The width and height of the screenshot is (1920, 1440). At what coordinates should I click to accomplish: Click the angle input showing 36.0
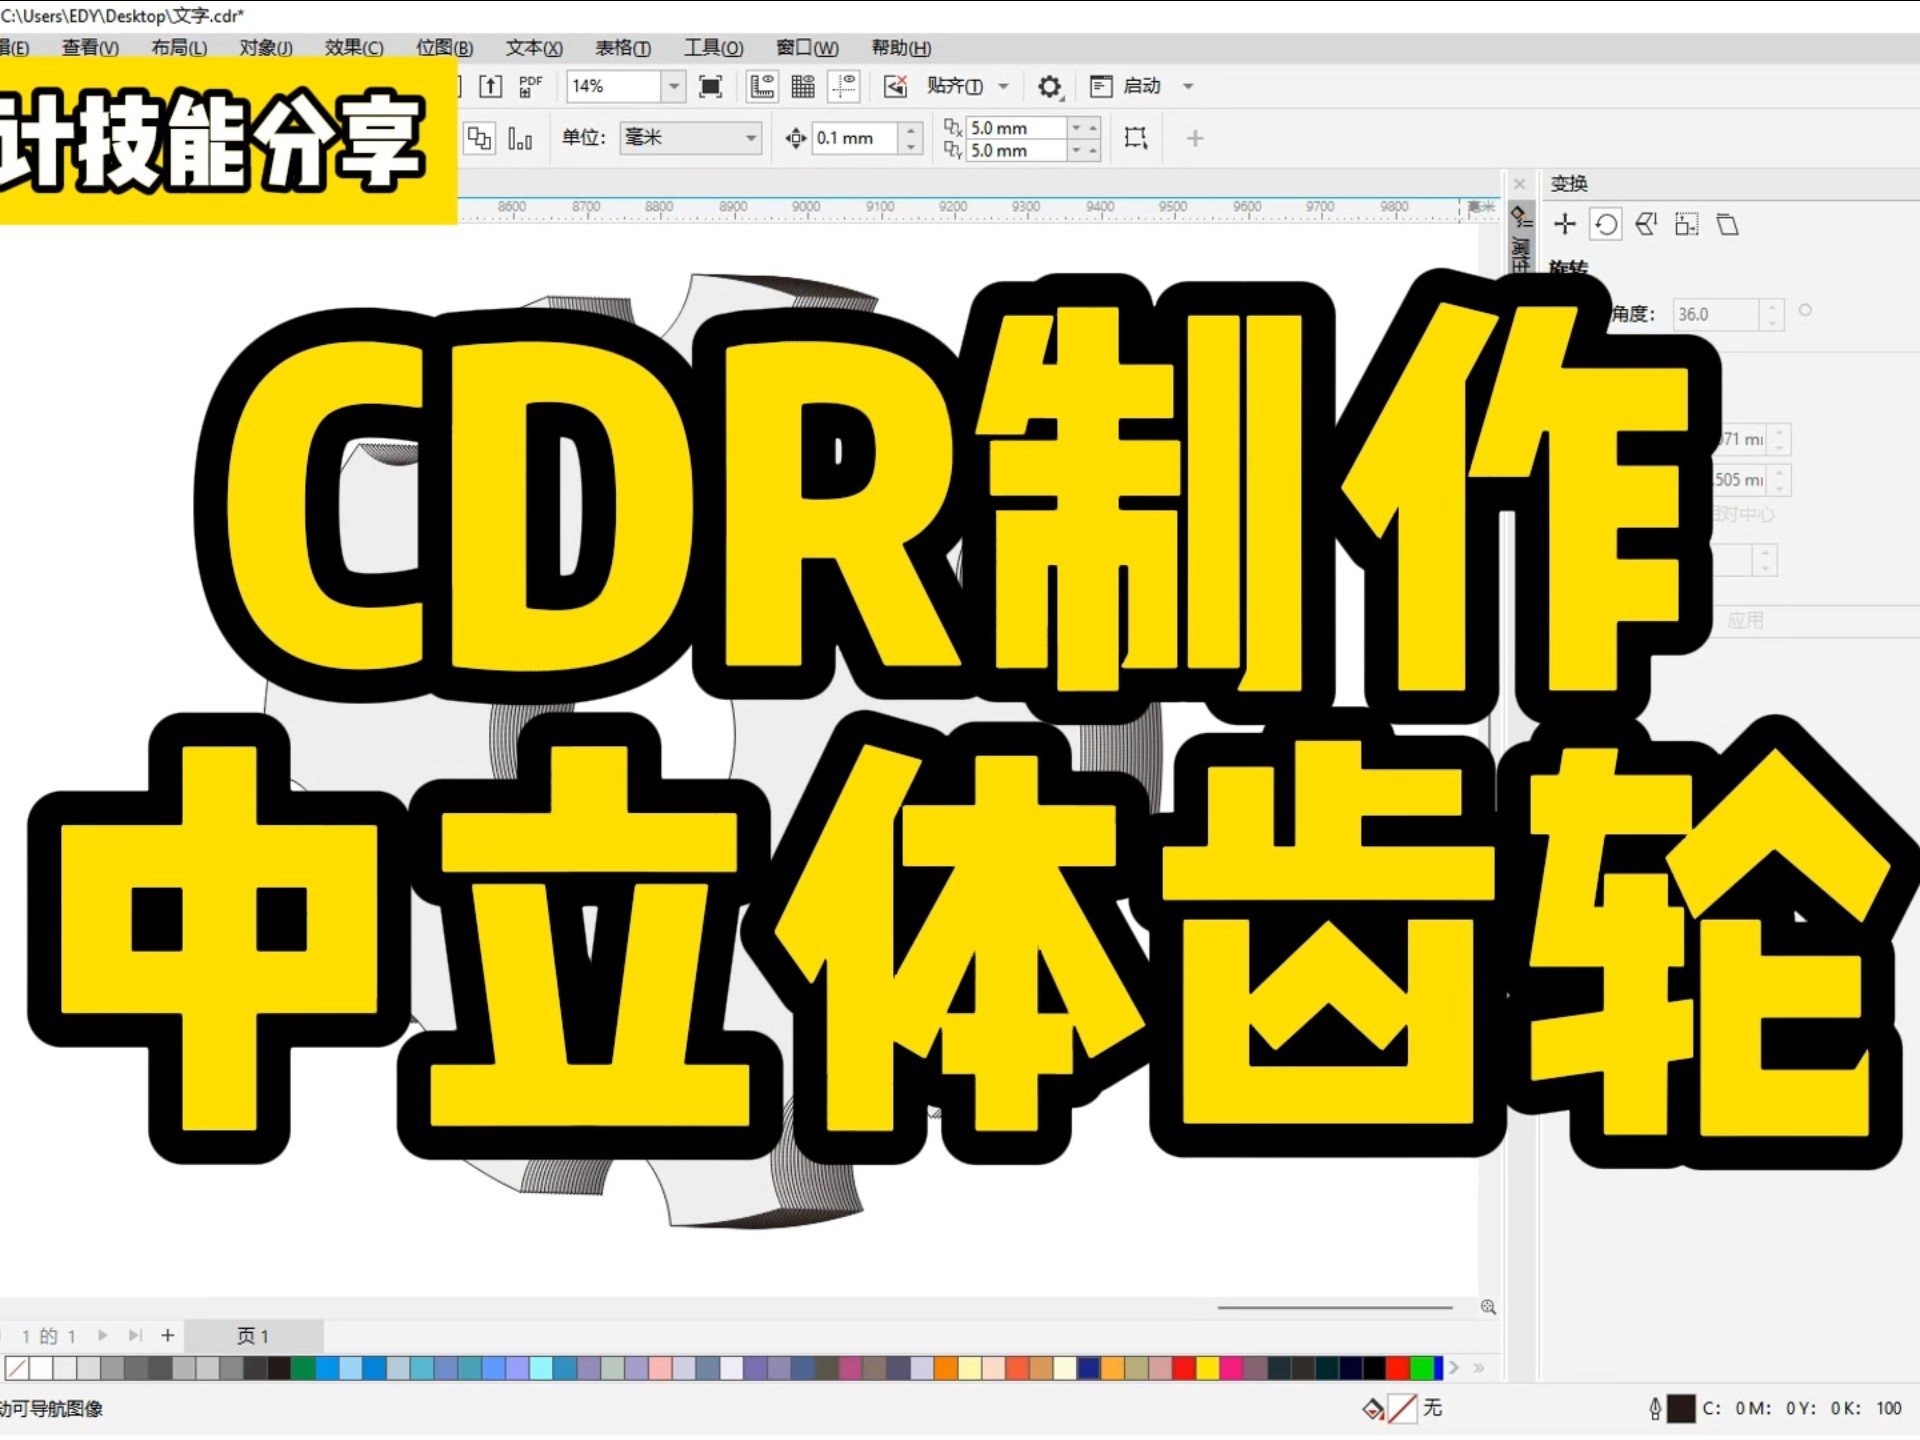(1715, 314)
